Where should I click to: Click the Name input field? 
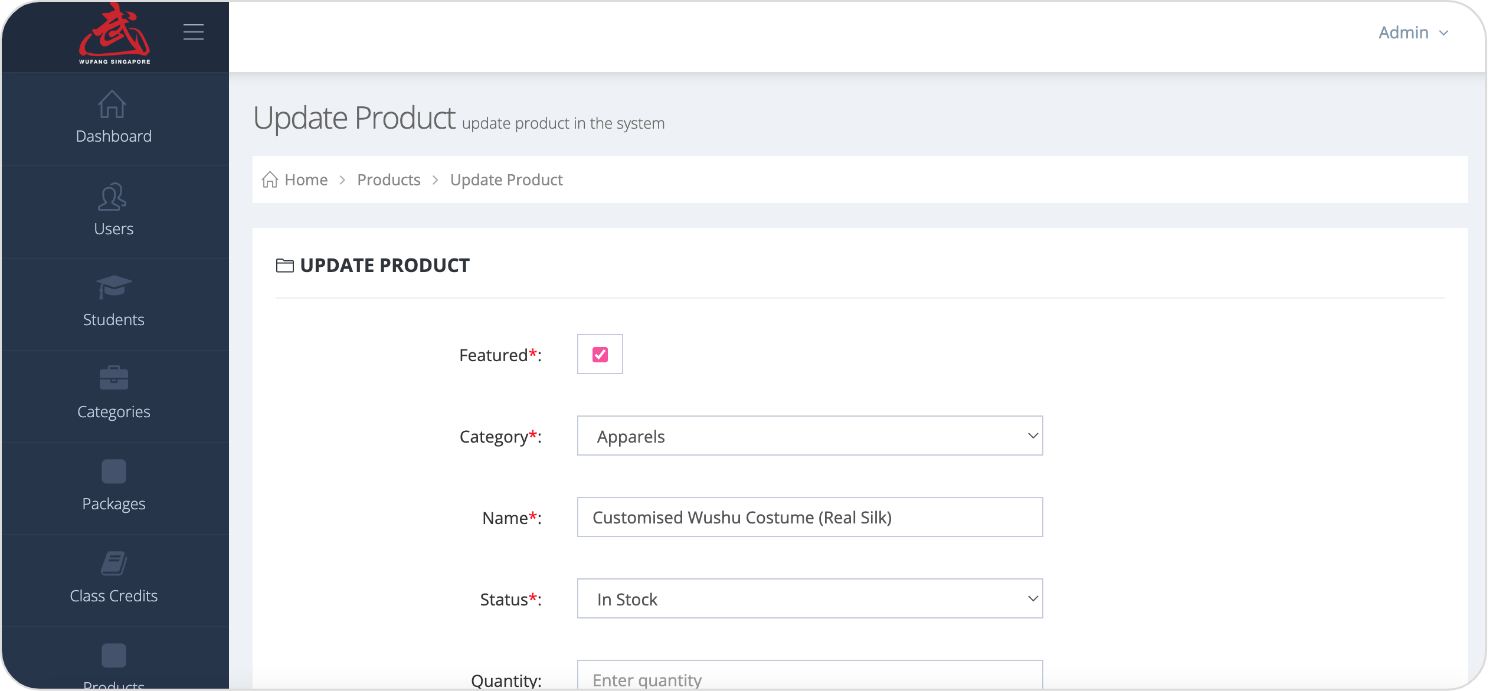pos(810,517)
